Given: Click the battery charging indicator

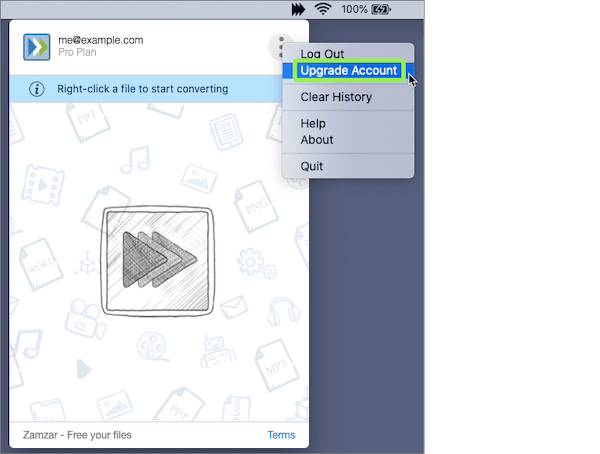Looking at the screenshot, I should click(381, 9).
